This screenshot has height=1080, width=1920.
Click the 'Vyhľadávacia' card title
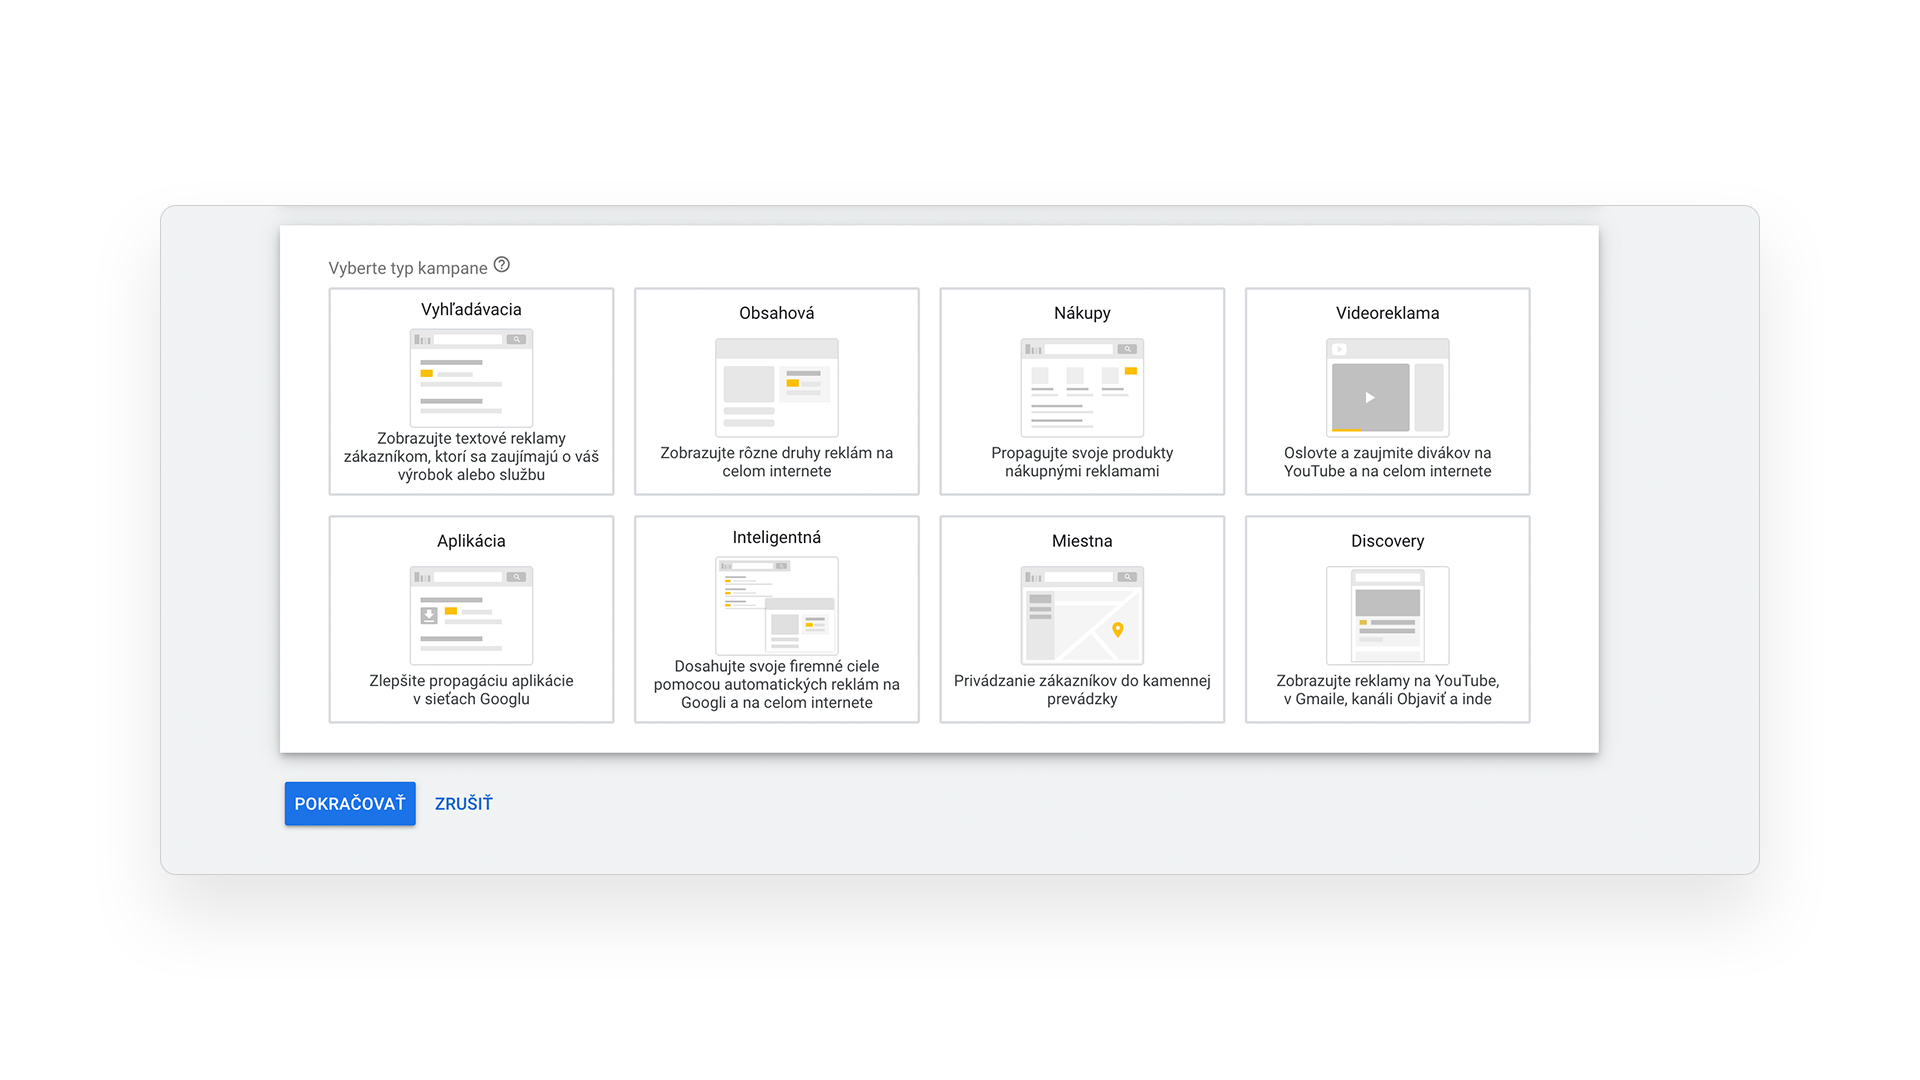[471, 310]
